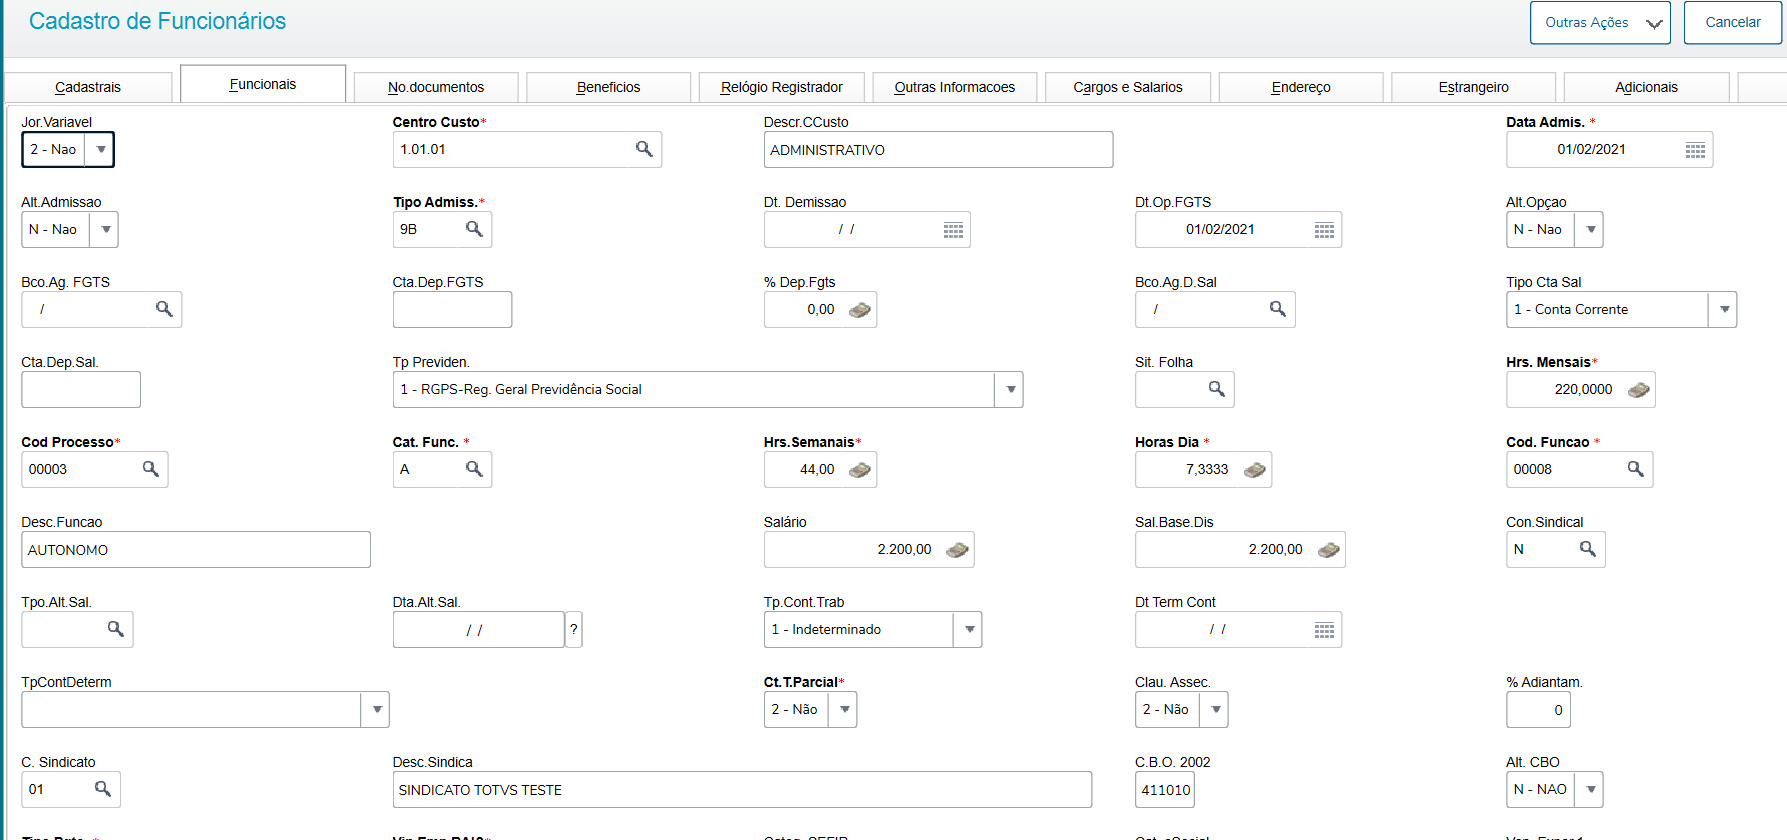The height and width of the screenshot is (840, 1787).
Task: Click the Dt. Demissao calendar icon
Action: point(953,230)
